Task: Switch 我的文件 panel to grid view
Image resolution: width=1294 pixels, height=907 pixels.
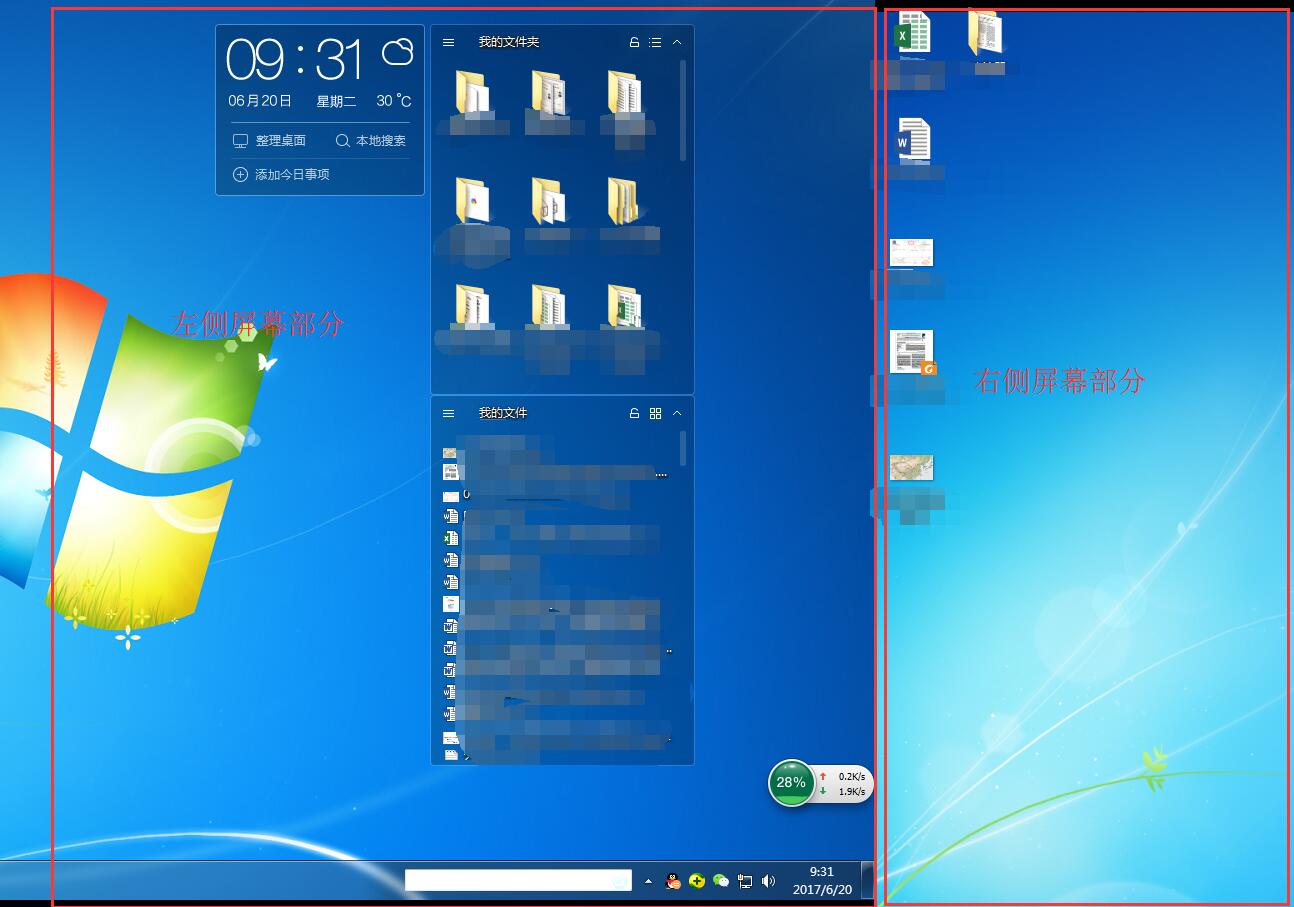Action: pos(655,413)
